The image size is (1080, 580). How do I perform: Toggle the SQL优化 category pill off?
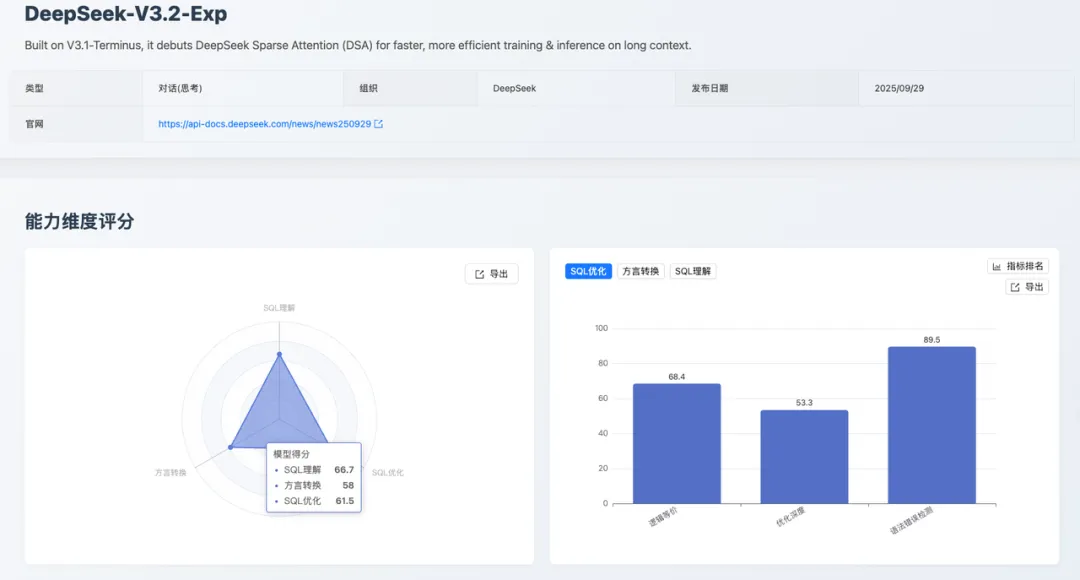[588, 270]
